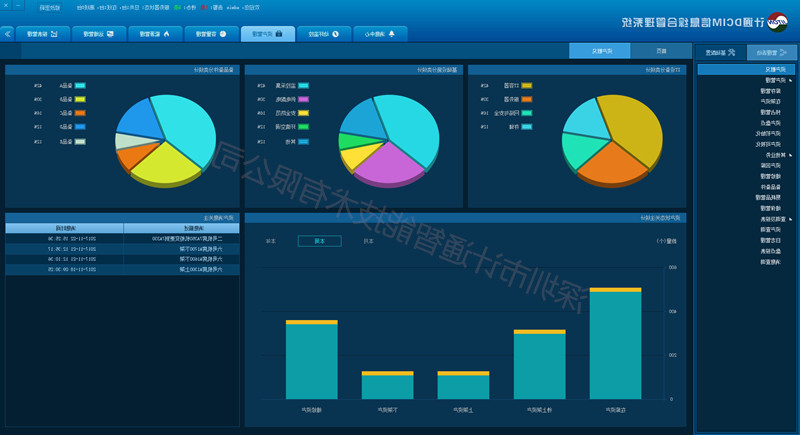
Task: Click the pie icon for 容量管理
Action: [x=223, y=33]
